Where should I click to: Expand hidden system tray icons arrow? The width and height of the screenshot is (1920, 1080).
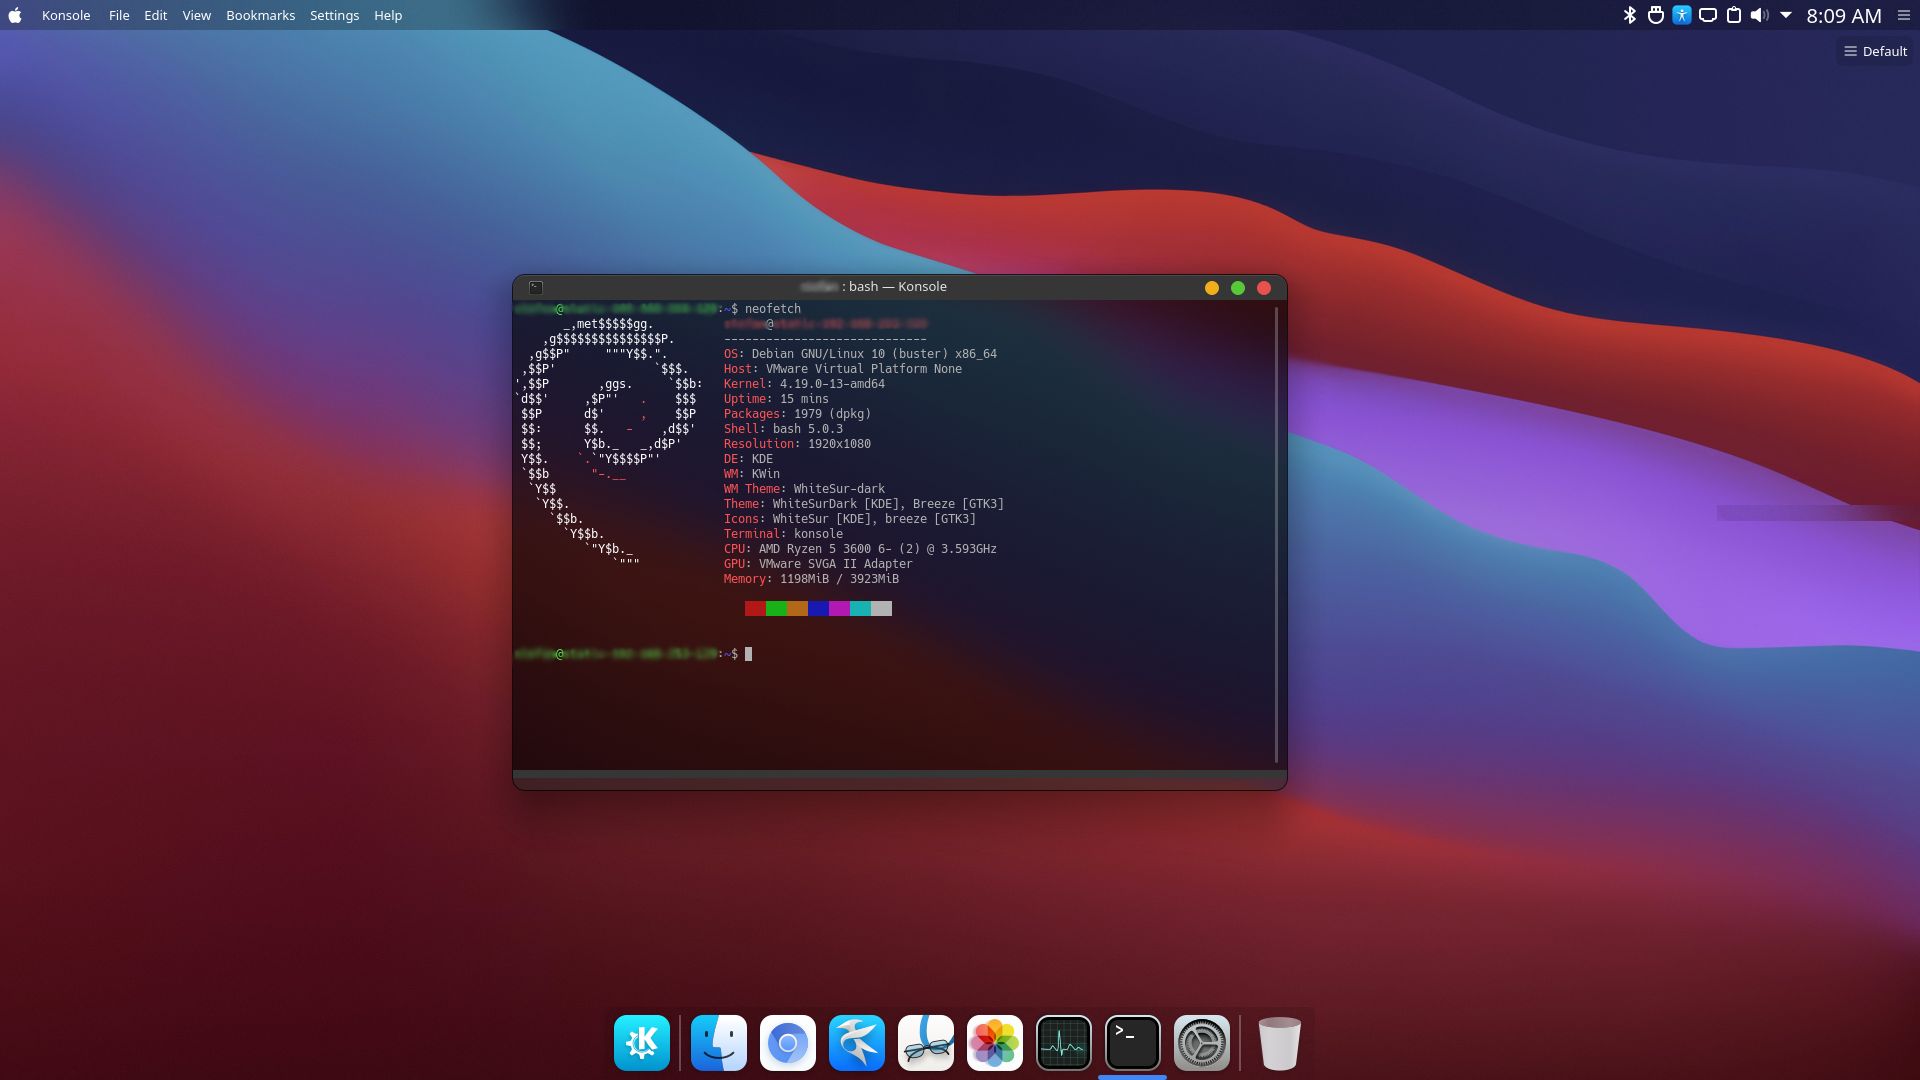click(x=1786, y=15)
